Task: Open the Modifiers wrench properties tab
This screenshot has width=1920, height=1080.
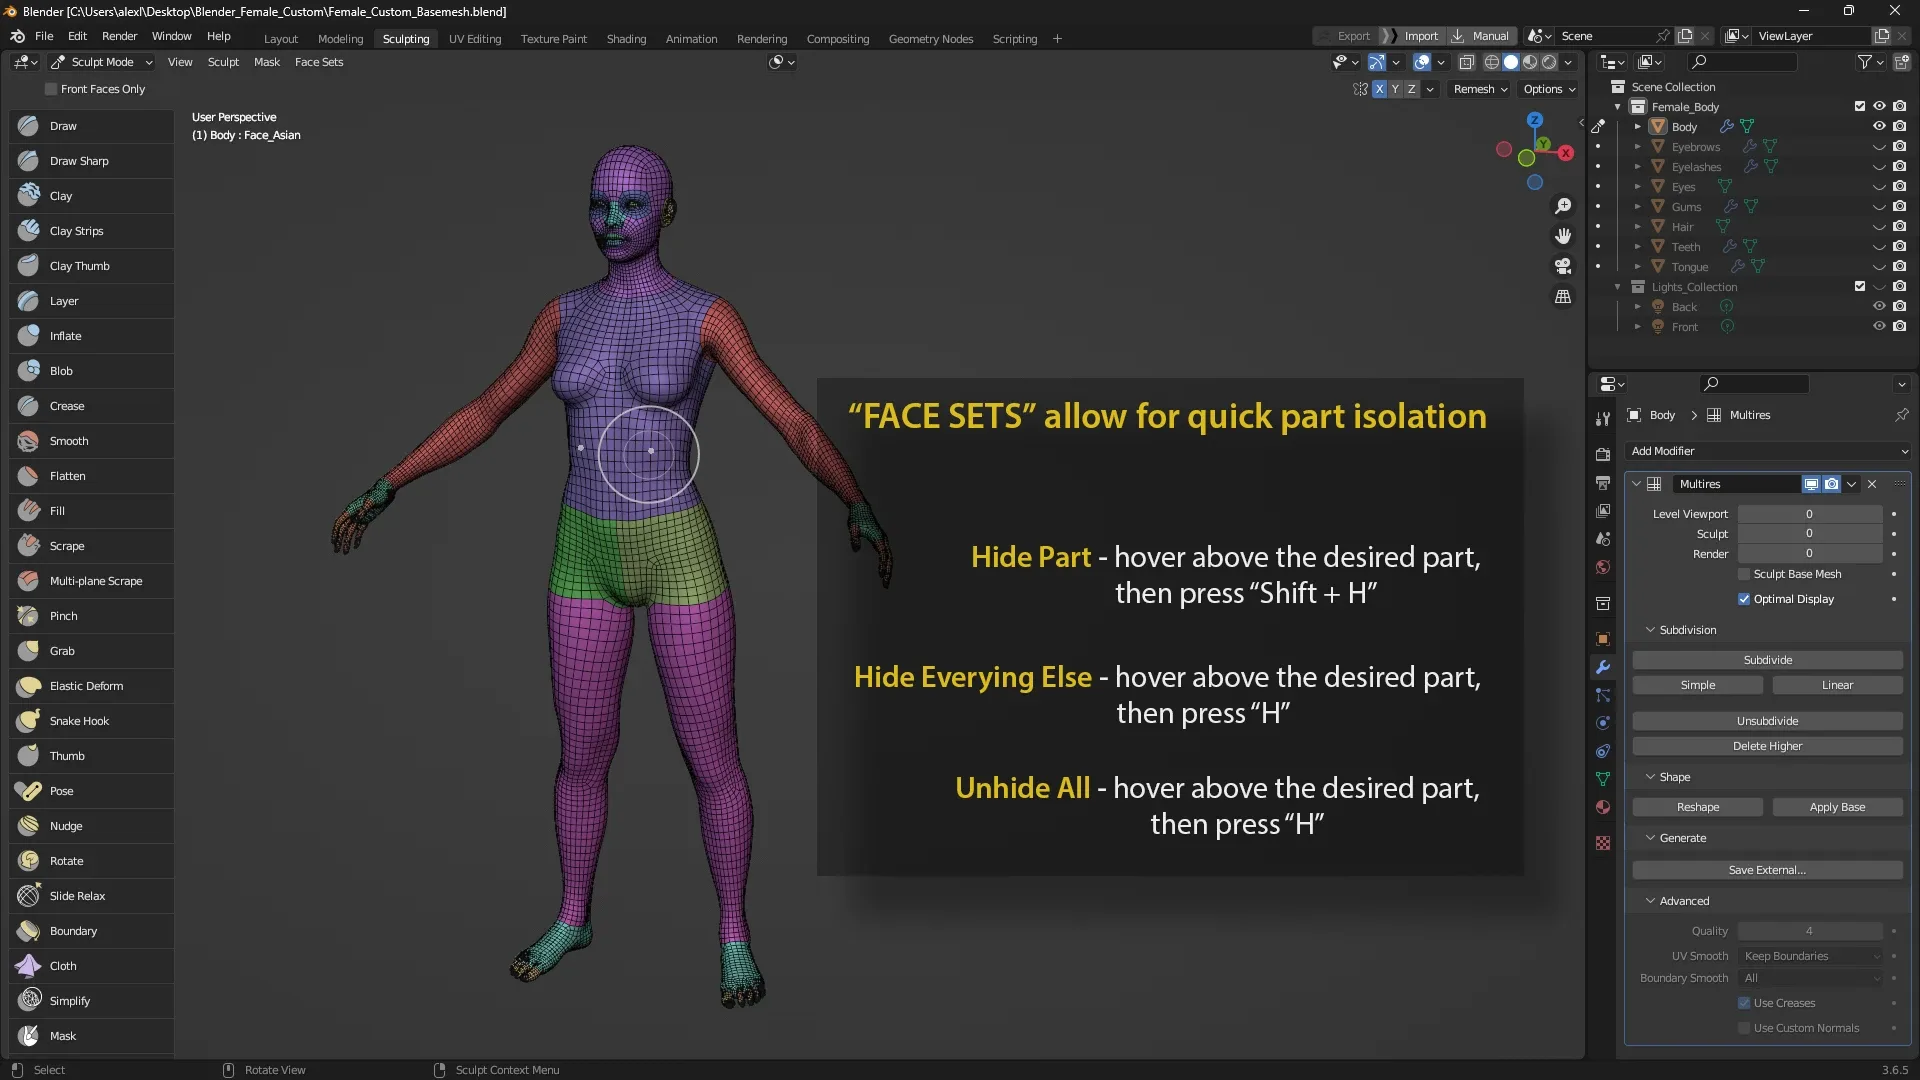Action: tap(1603, 667)
